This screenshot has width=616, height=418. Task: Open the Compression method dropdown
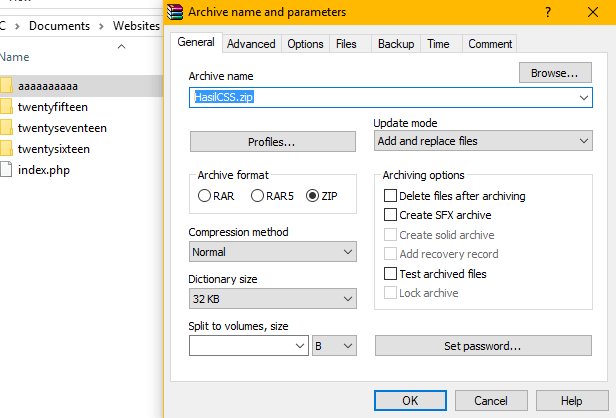(x=273, y=252)
